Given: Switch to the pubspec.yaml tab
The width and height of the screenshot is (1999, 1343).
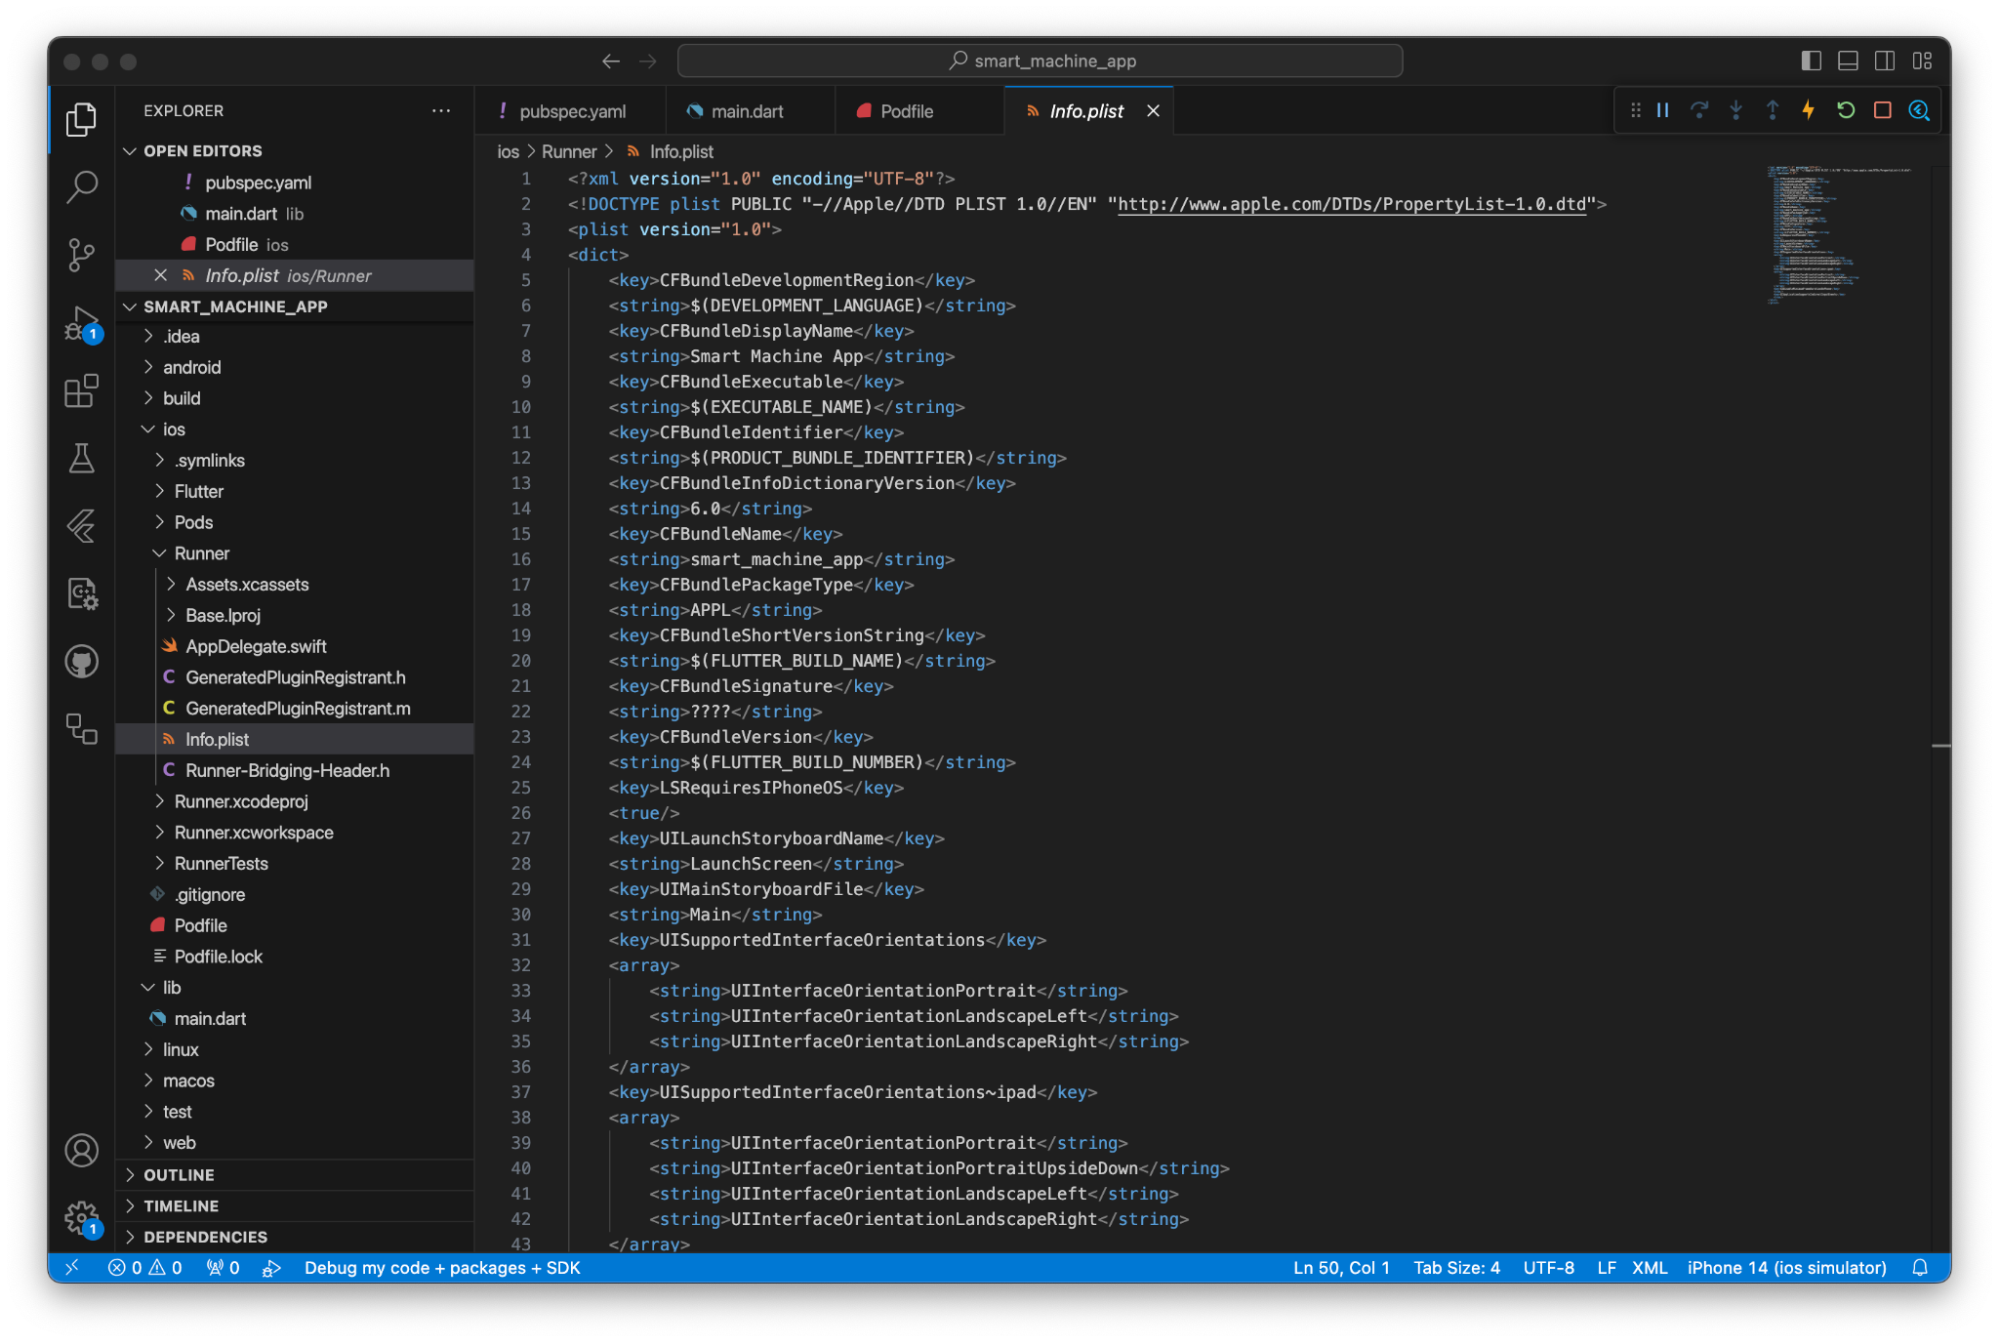Looking at the screenshot, I should [x=573, y=111].
